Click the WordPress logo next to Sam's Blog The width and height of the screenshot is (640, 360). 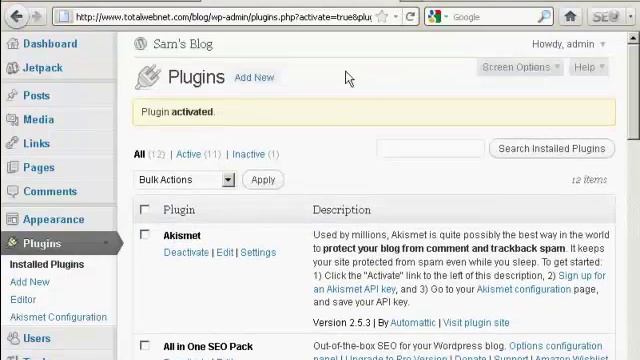point(140,44)
